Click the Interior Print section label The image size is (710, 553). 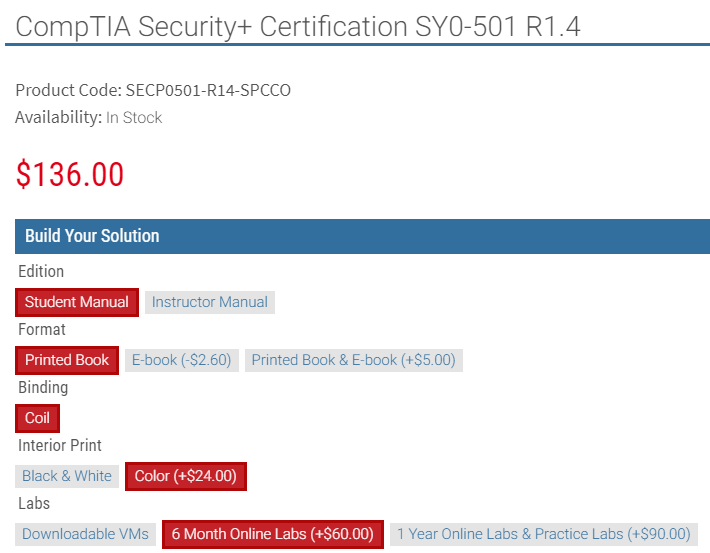(60, 445)
